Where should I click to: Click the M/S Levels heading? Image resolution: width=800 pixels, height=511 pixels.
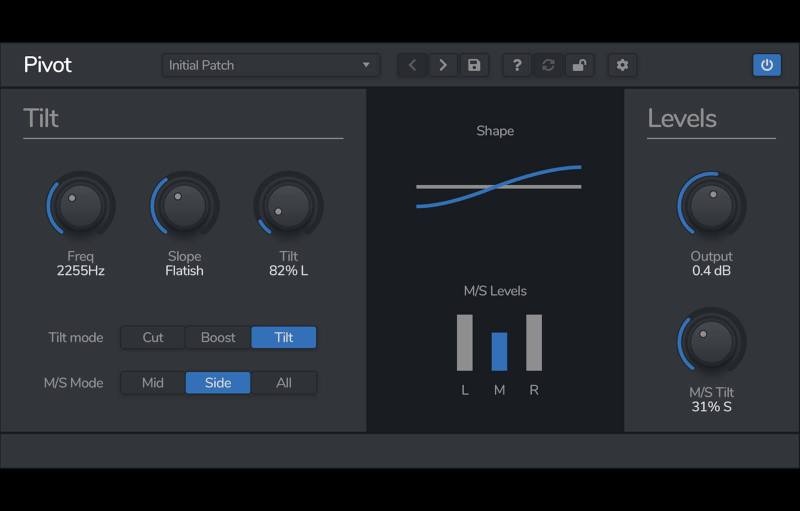point(495,291)
